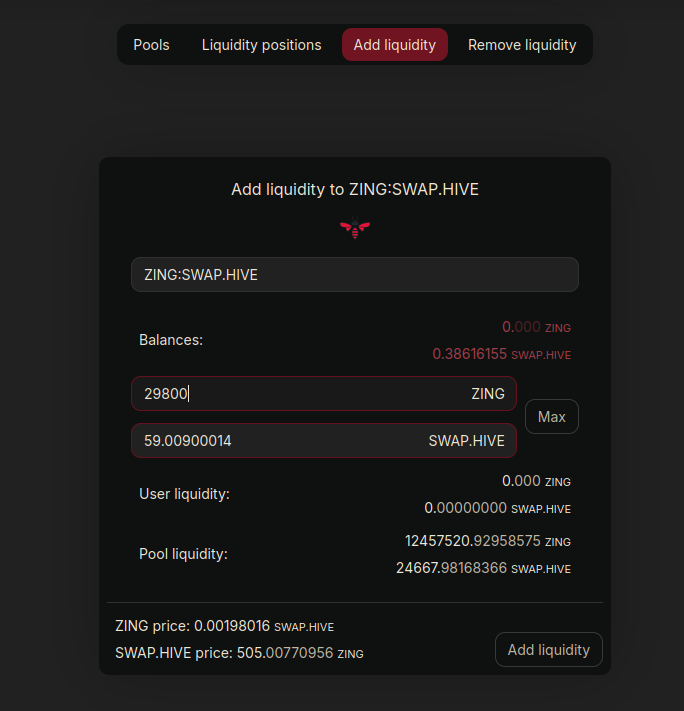
Task: Click the SWAP.HIVE price text
Action: pos(239,653)
